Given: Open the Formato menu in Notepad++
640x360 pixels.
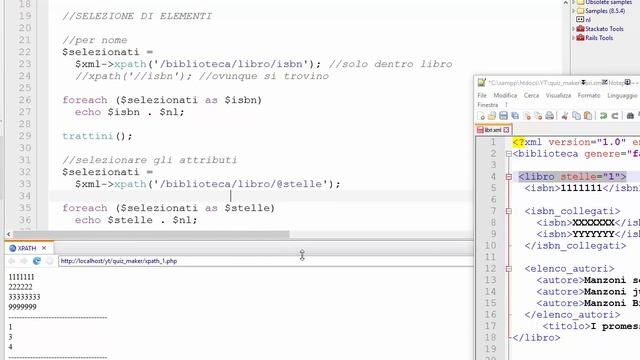Looking at the screenshot, I should (x=589, y=95).
